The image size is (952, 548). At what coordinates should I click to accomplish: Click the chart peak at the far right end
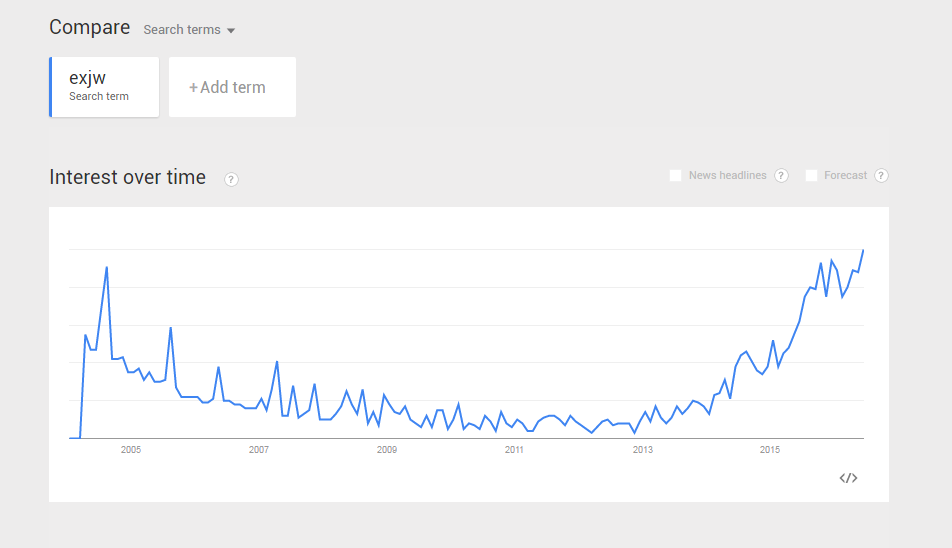tap(863, 251)
